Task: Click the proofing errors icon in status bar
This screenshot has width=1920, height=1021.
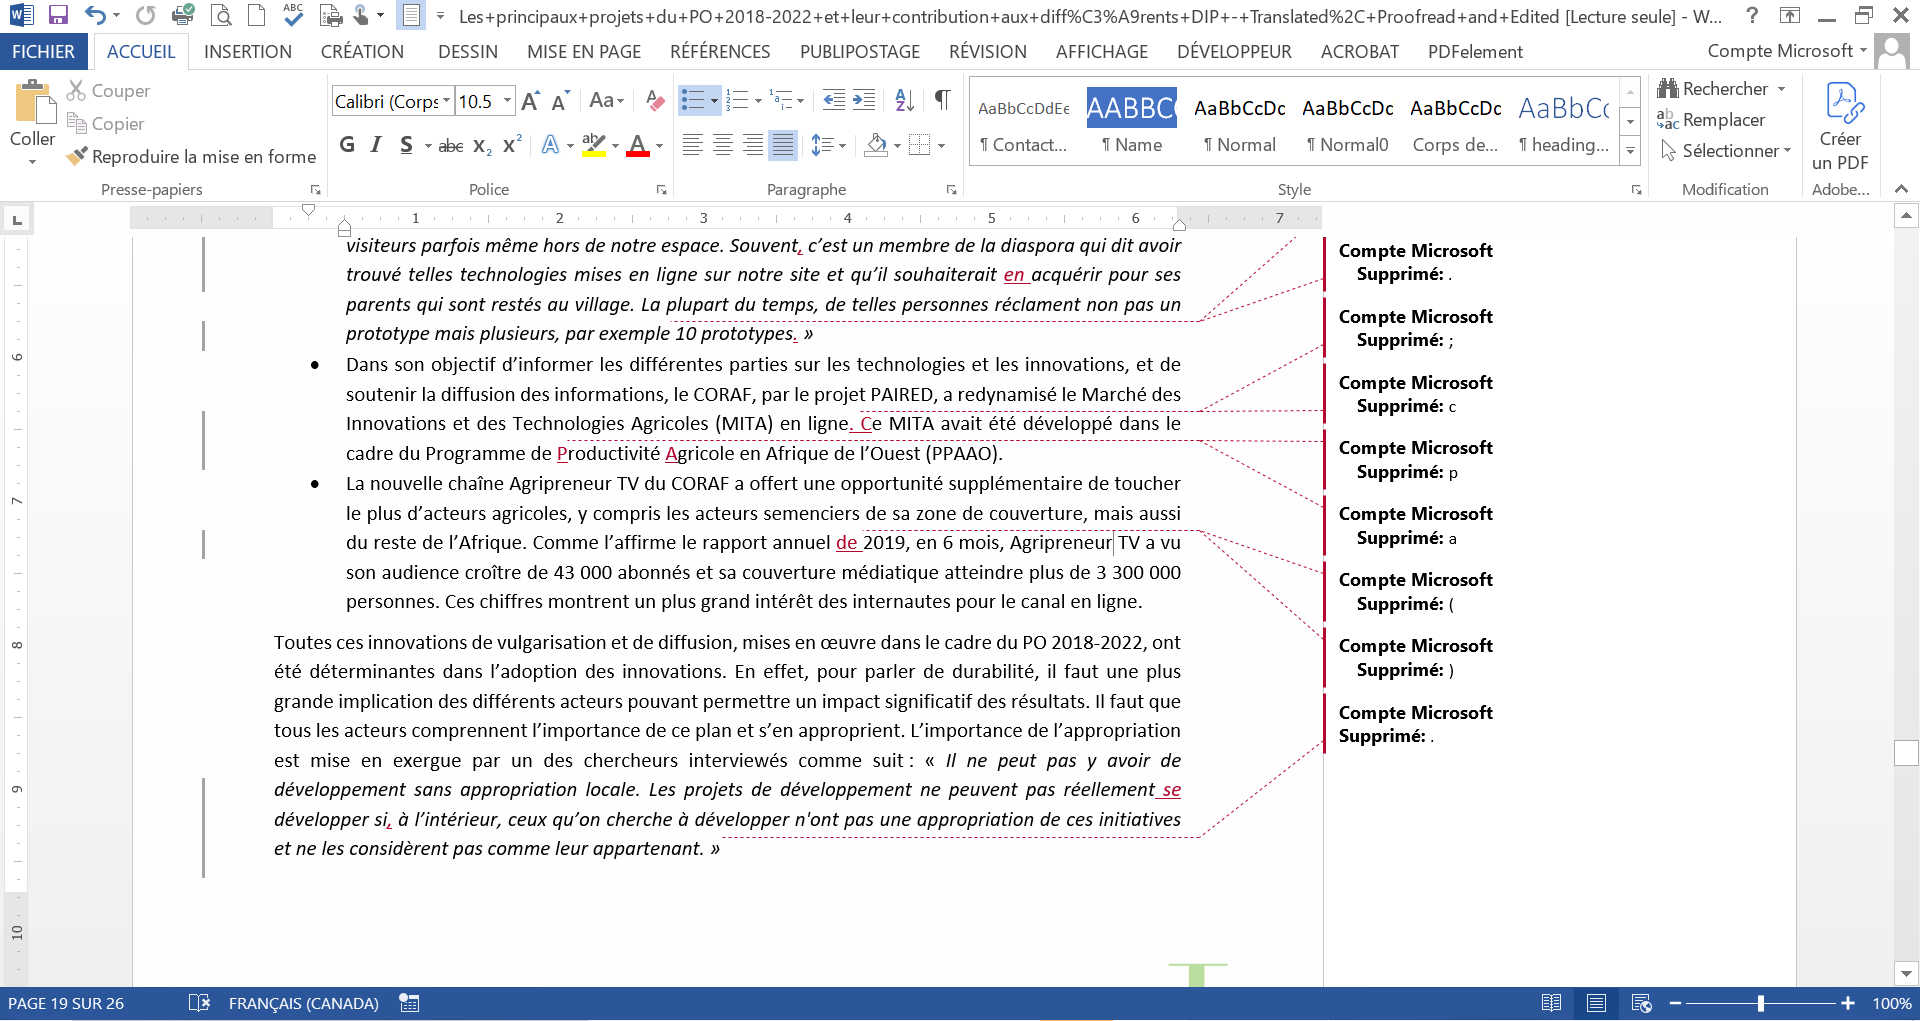Action: coord(199,1003)
